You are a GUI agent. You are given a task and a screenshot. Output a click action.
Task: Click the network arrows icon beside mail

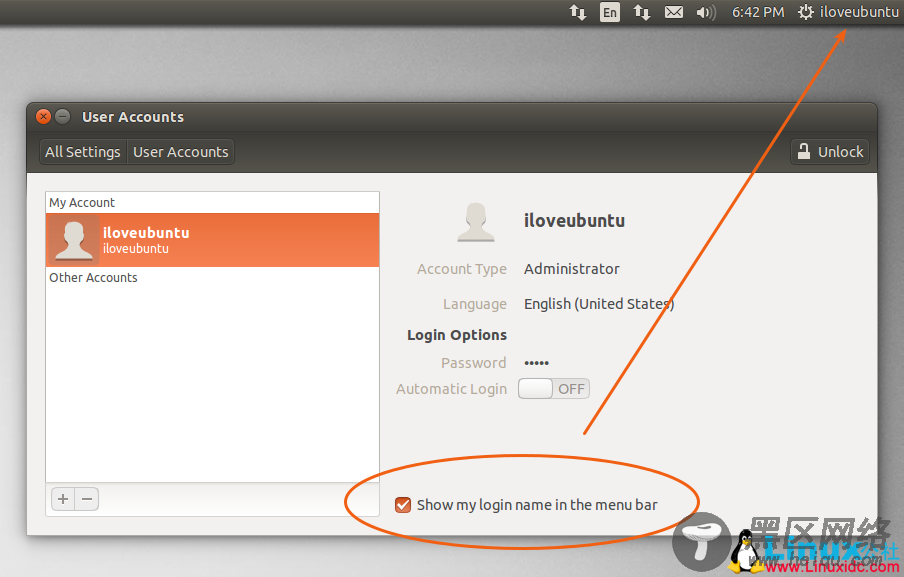[x=642, y=12]
